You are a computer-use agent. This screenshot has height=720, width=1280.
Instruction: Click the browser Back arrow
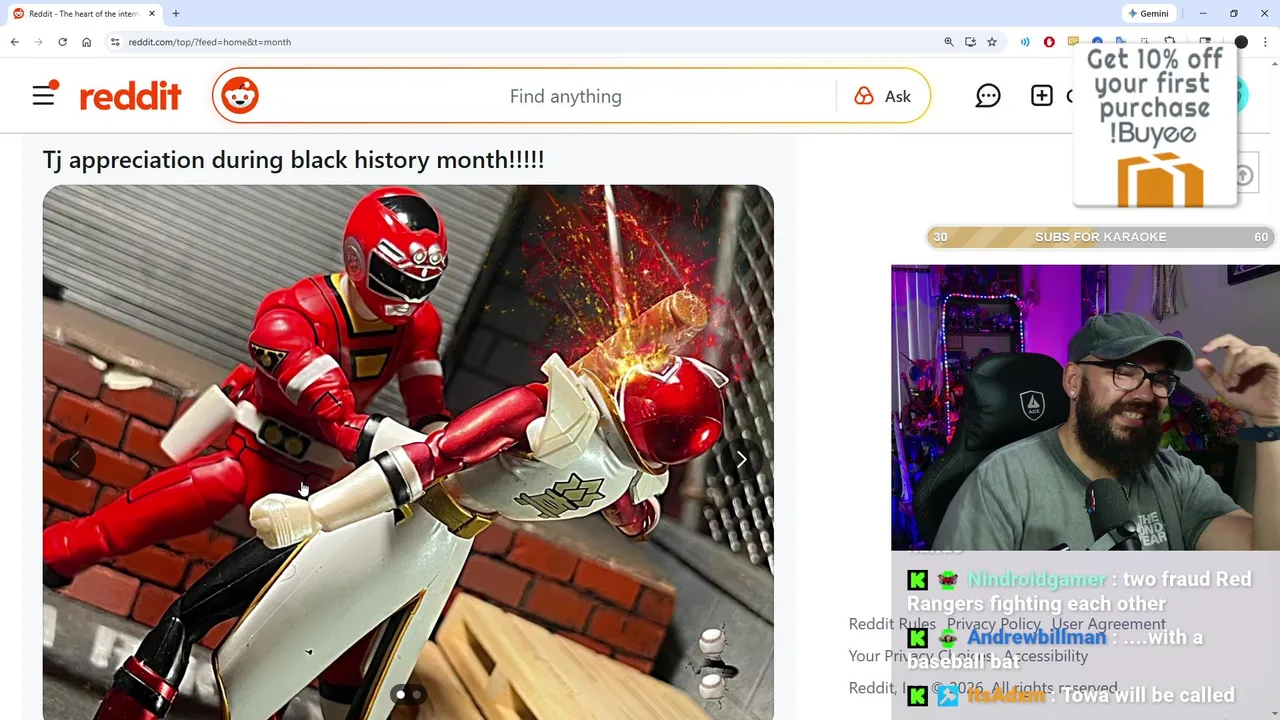pos(14,42)
